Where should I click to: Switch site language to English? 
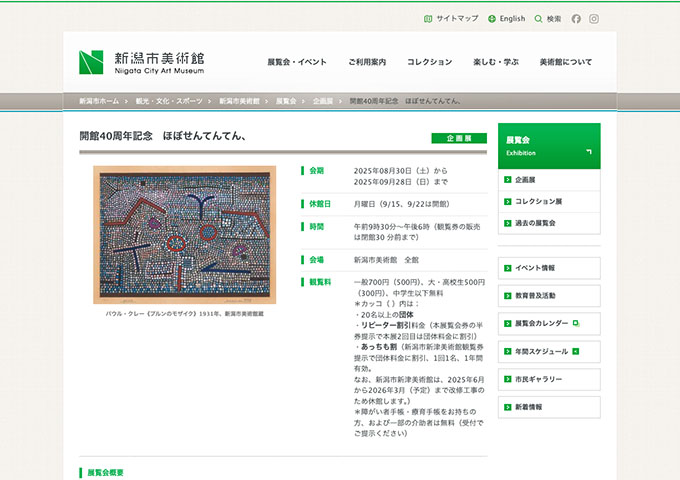pyautogui.click(x=507, y=19)
